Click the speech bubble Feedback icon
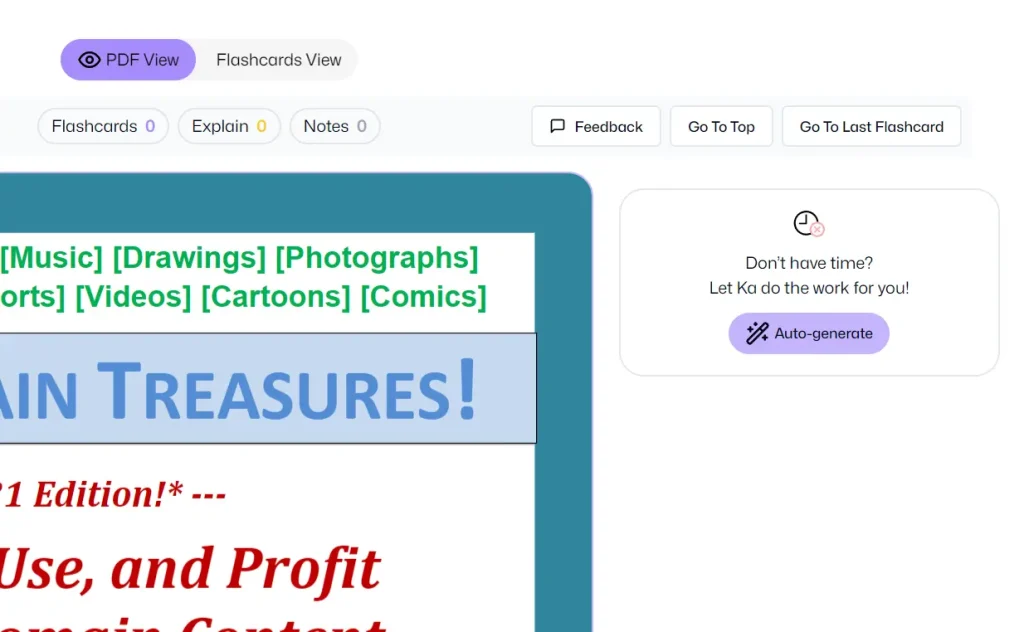 click(557, 126)
